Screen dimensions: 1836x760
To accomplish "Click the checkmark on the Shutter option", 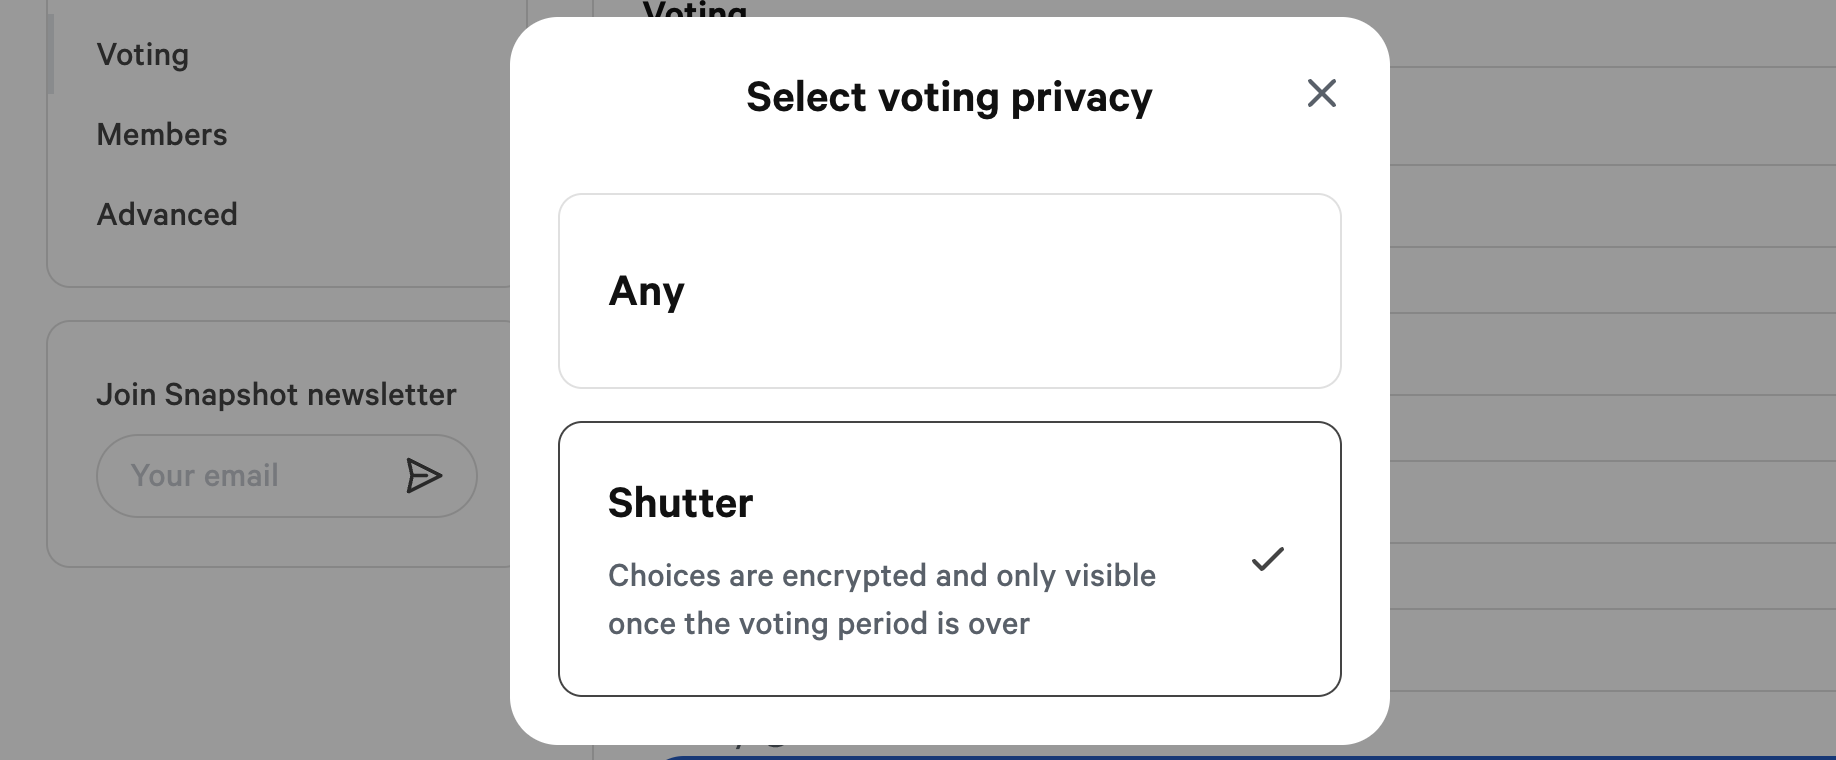I will (1267, 559).
